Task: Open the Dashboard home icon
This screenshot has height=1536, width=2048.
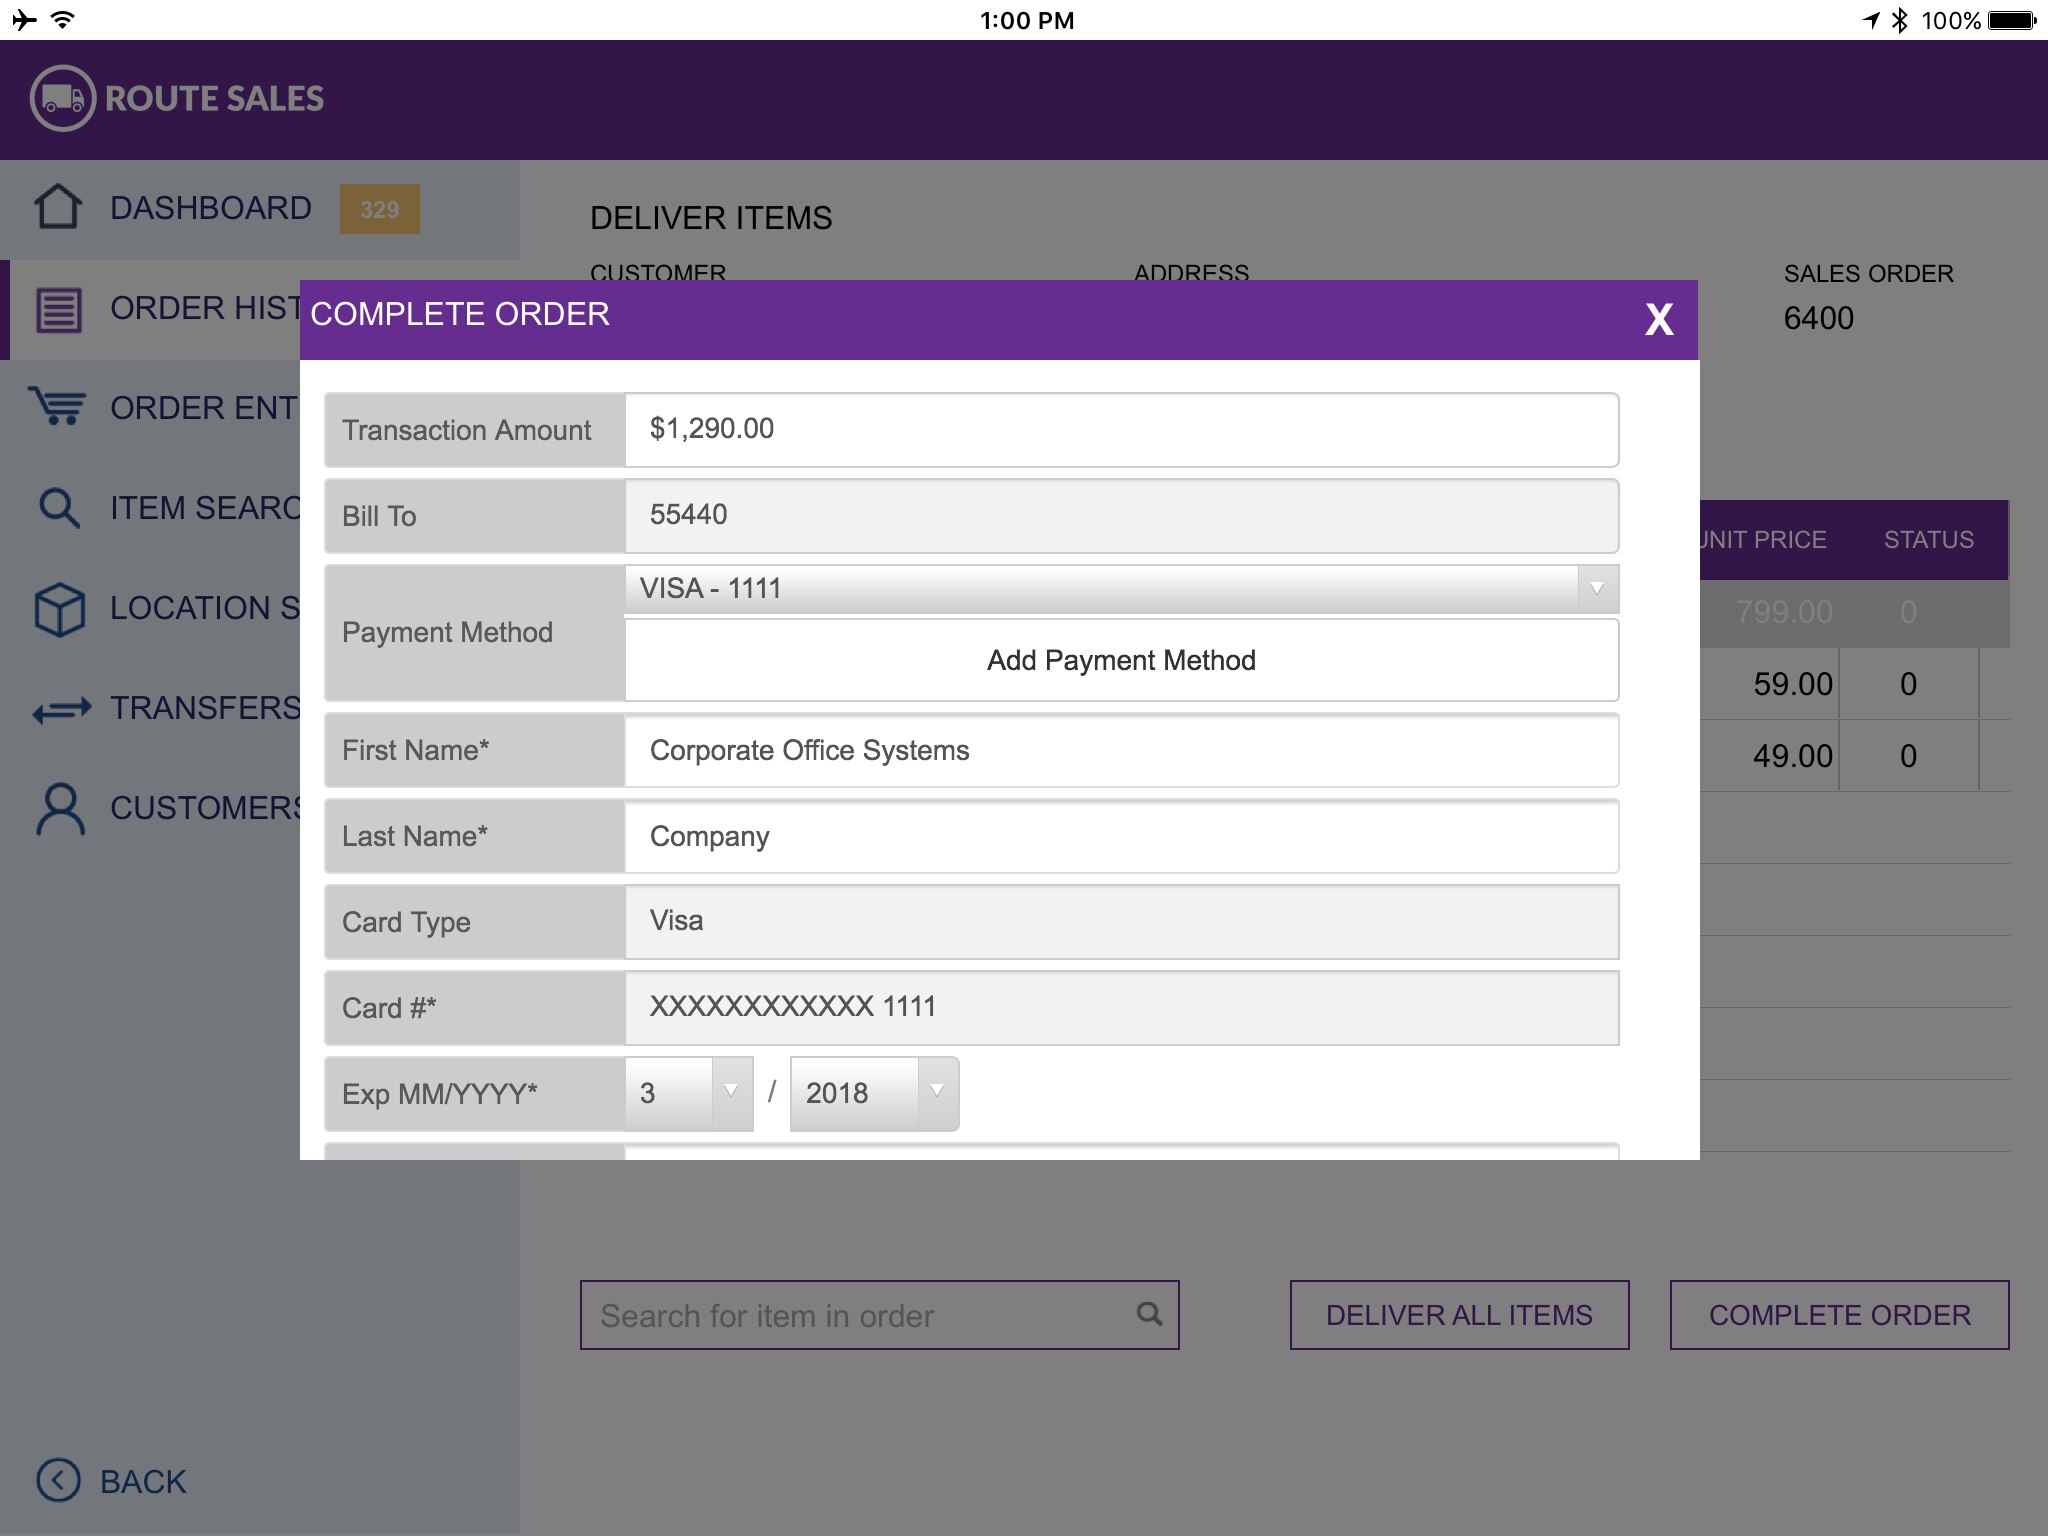Action: 58,207
